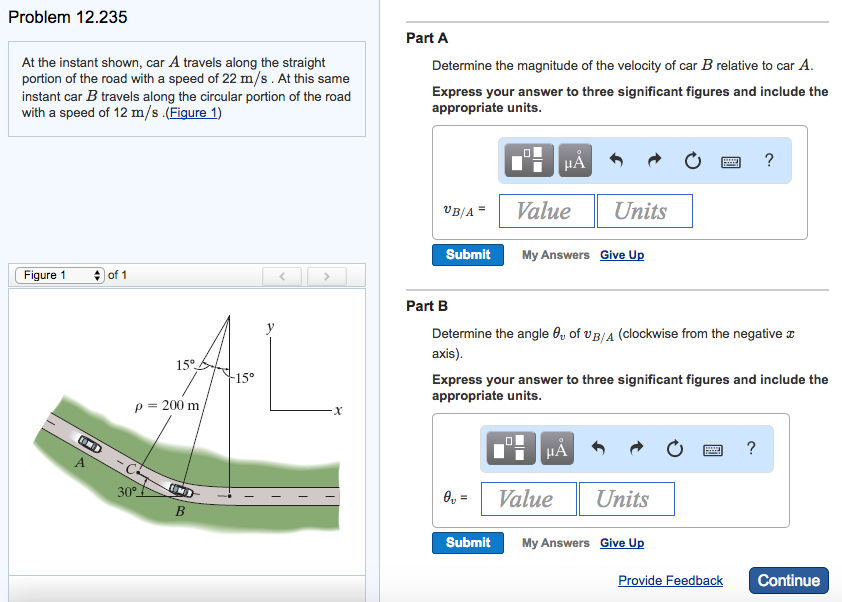Image resolution: width=842 pixels, height=602 pixels.
Task: Show keyboard shortcuts for Part B
Action: click(x=713, y=448)
